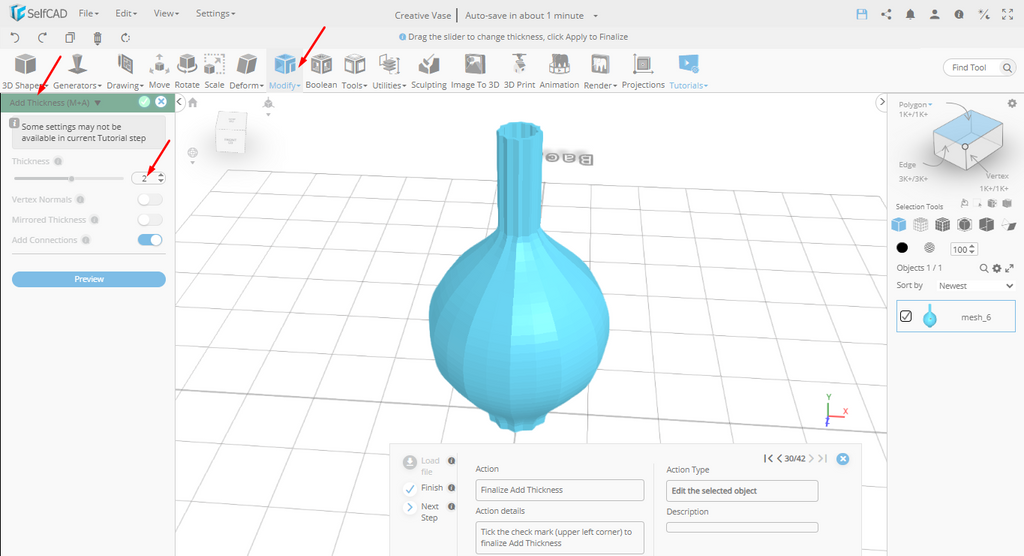The image size is (1024, 556).
Task: Toggle the Mirrored Thickness switch
Action: click(x=150, y=220)
